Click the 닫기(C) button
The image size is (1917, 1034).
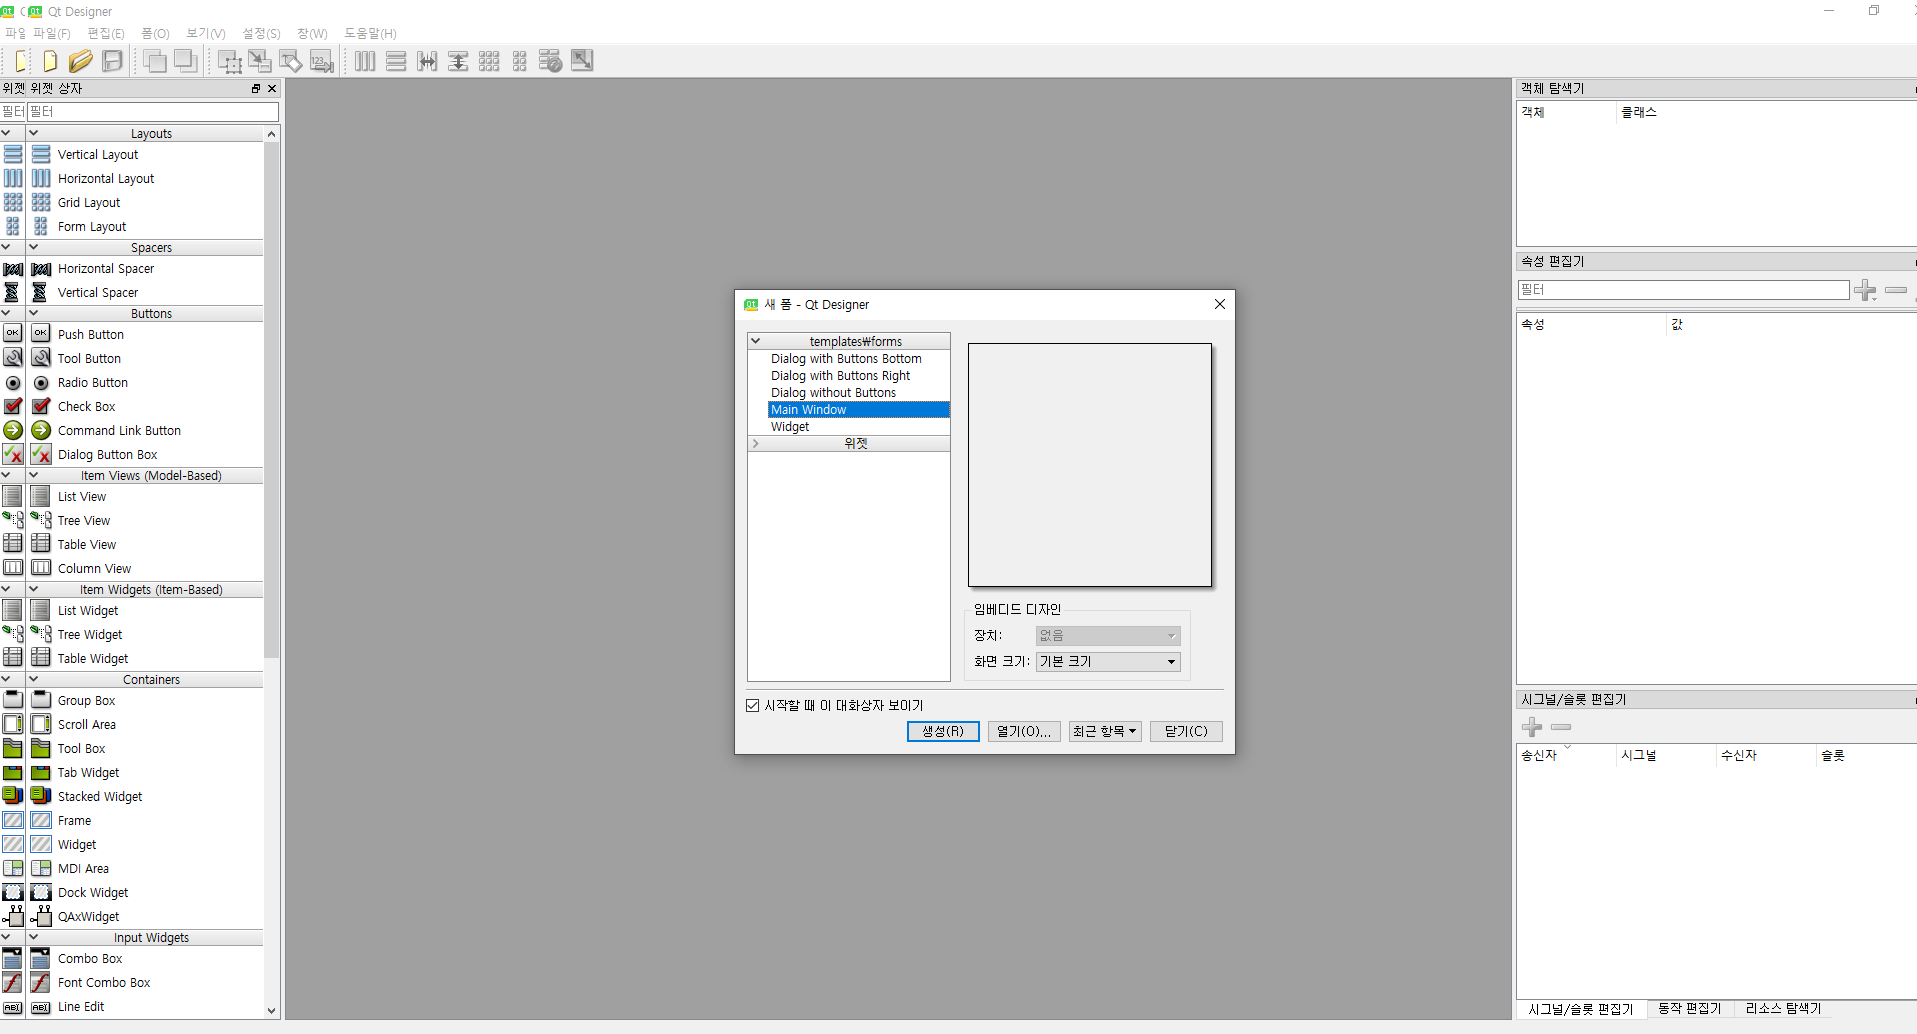tap(1186, 731)
